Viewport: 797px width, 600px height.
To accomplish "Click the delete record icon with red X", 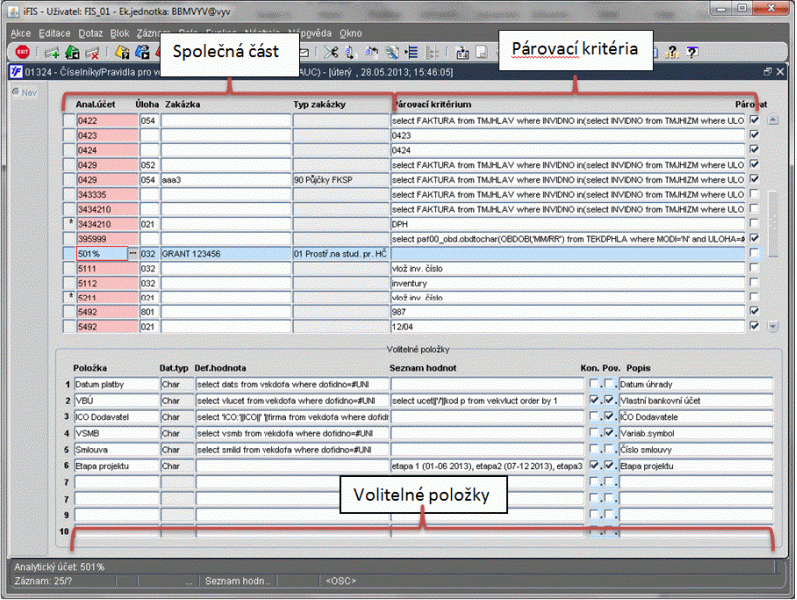I will (92, 52).
